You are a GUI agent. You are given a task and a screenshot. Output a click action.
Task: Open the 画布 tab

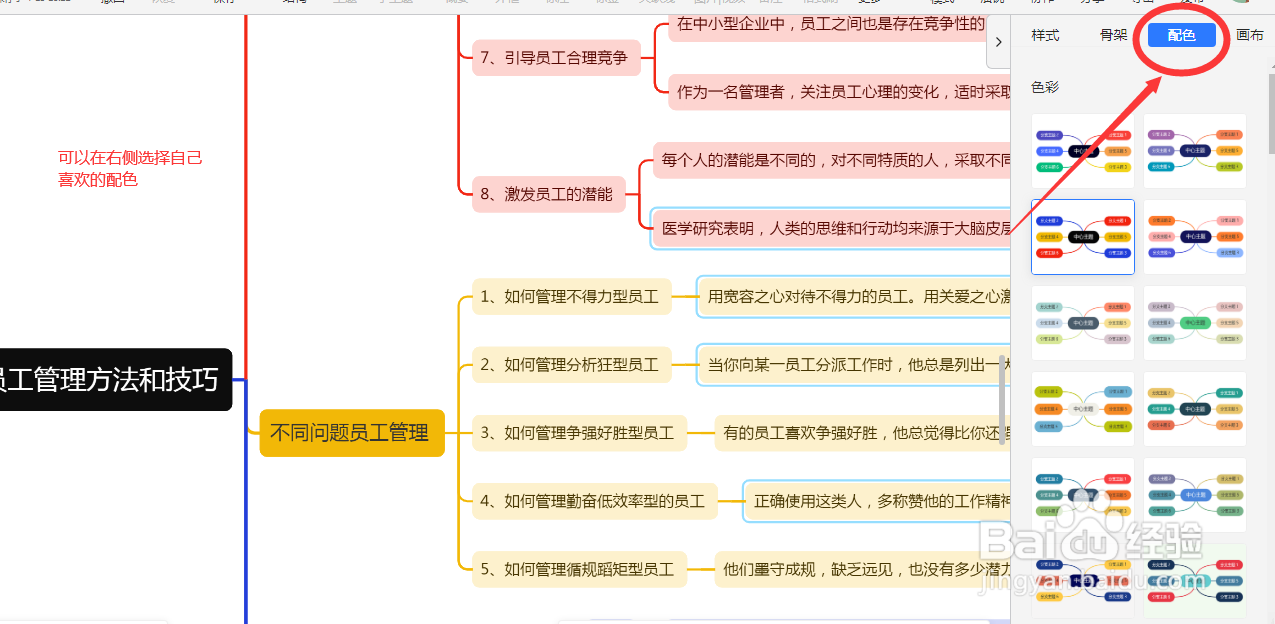coord(1249,35)
